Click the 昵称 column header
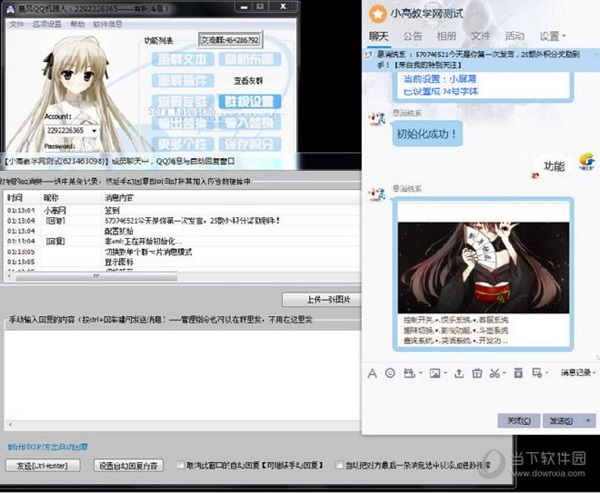The image size is (600, 493). pos(51,198)
